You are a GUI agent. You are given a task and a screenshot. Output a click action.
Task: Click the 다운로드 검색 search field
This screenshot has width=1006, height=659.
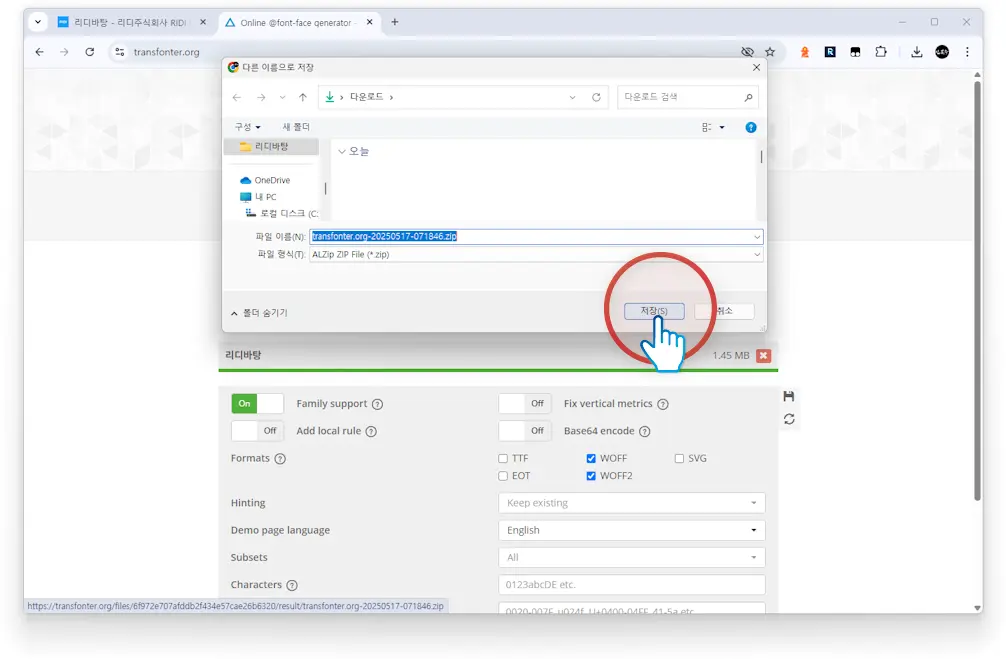pyautogui.click(x=687, y=97)
